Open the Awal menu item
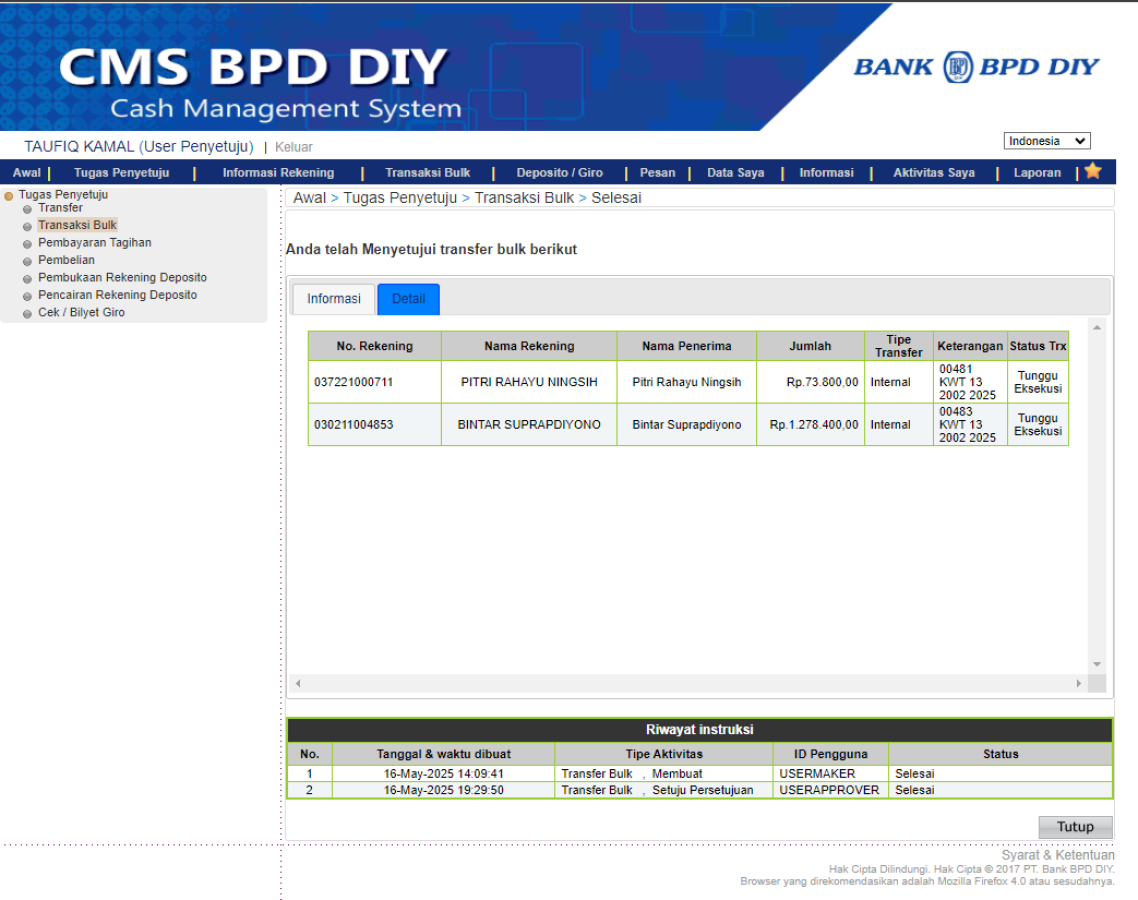The image size is (1138, 900). pos(27,173)
